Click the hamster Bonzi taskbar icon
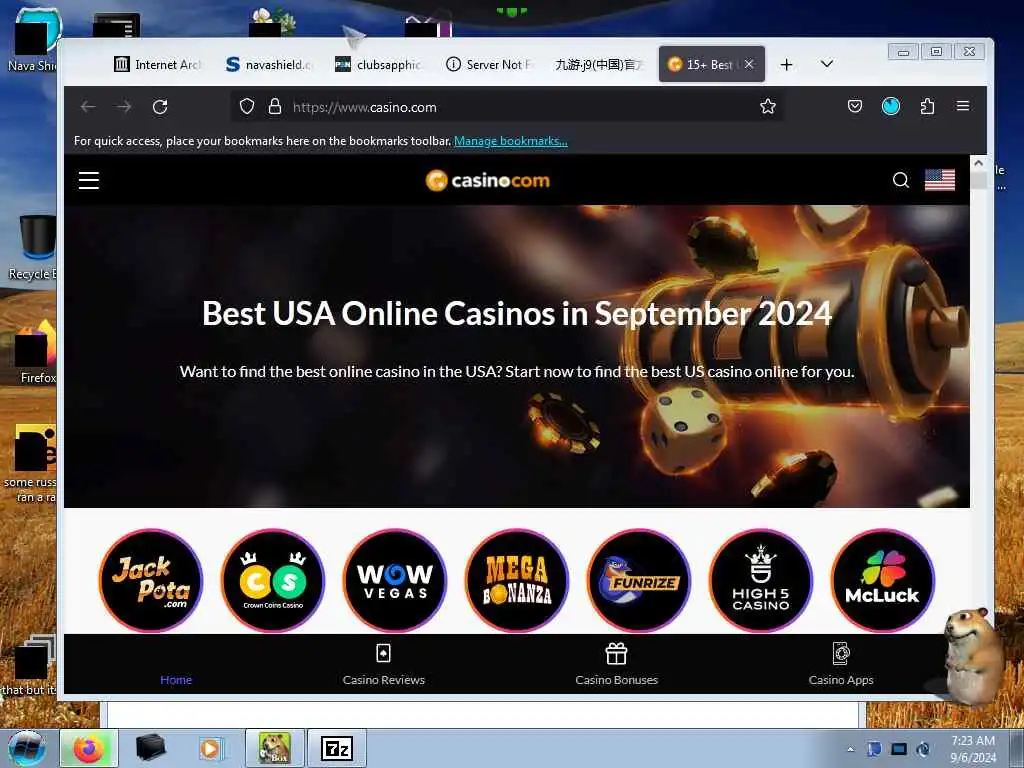The height and width of the screenshot is (768, 1024). tap(274, 748)
